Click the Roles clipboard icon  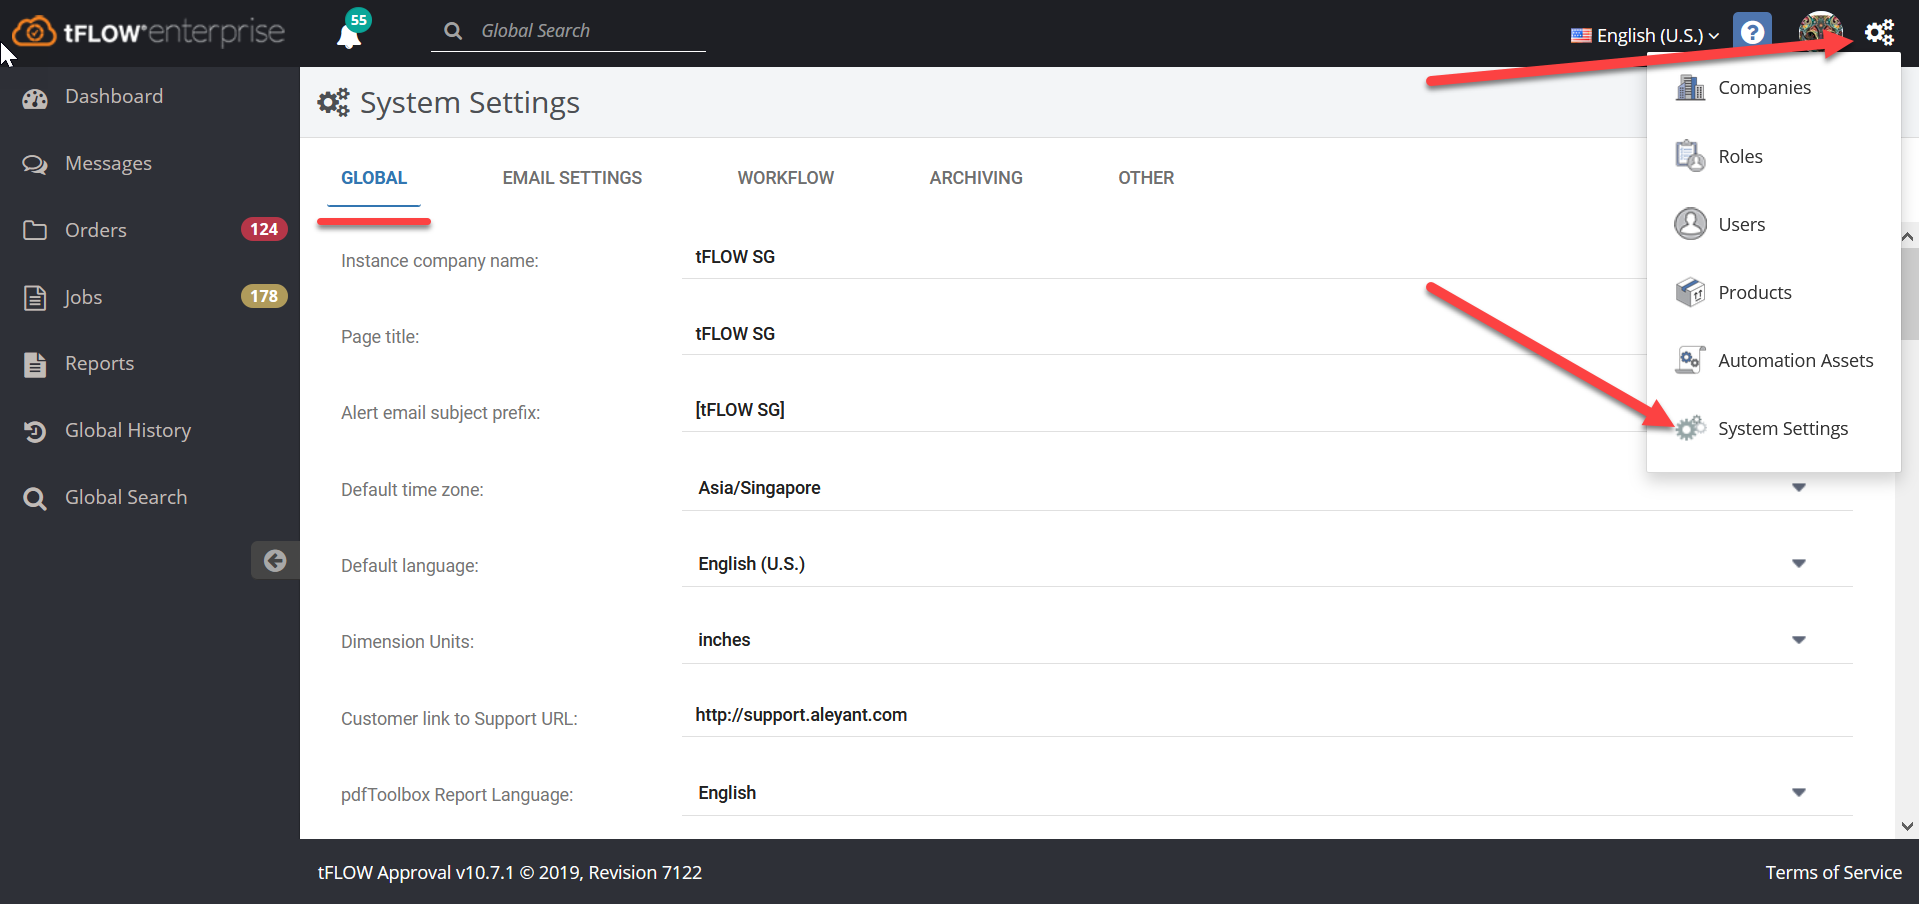tap(1690, 156)
